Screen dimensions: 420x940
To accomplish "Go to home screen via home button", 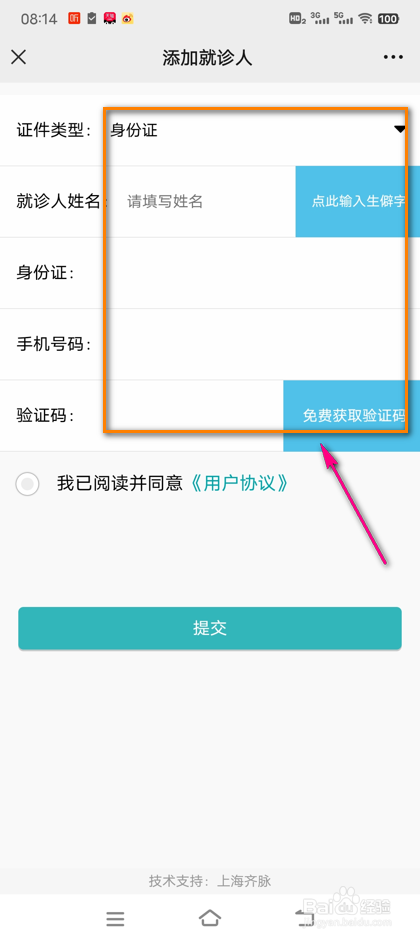I will [210, 918].
